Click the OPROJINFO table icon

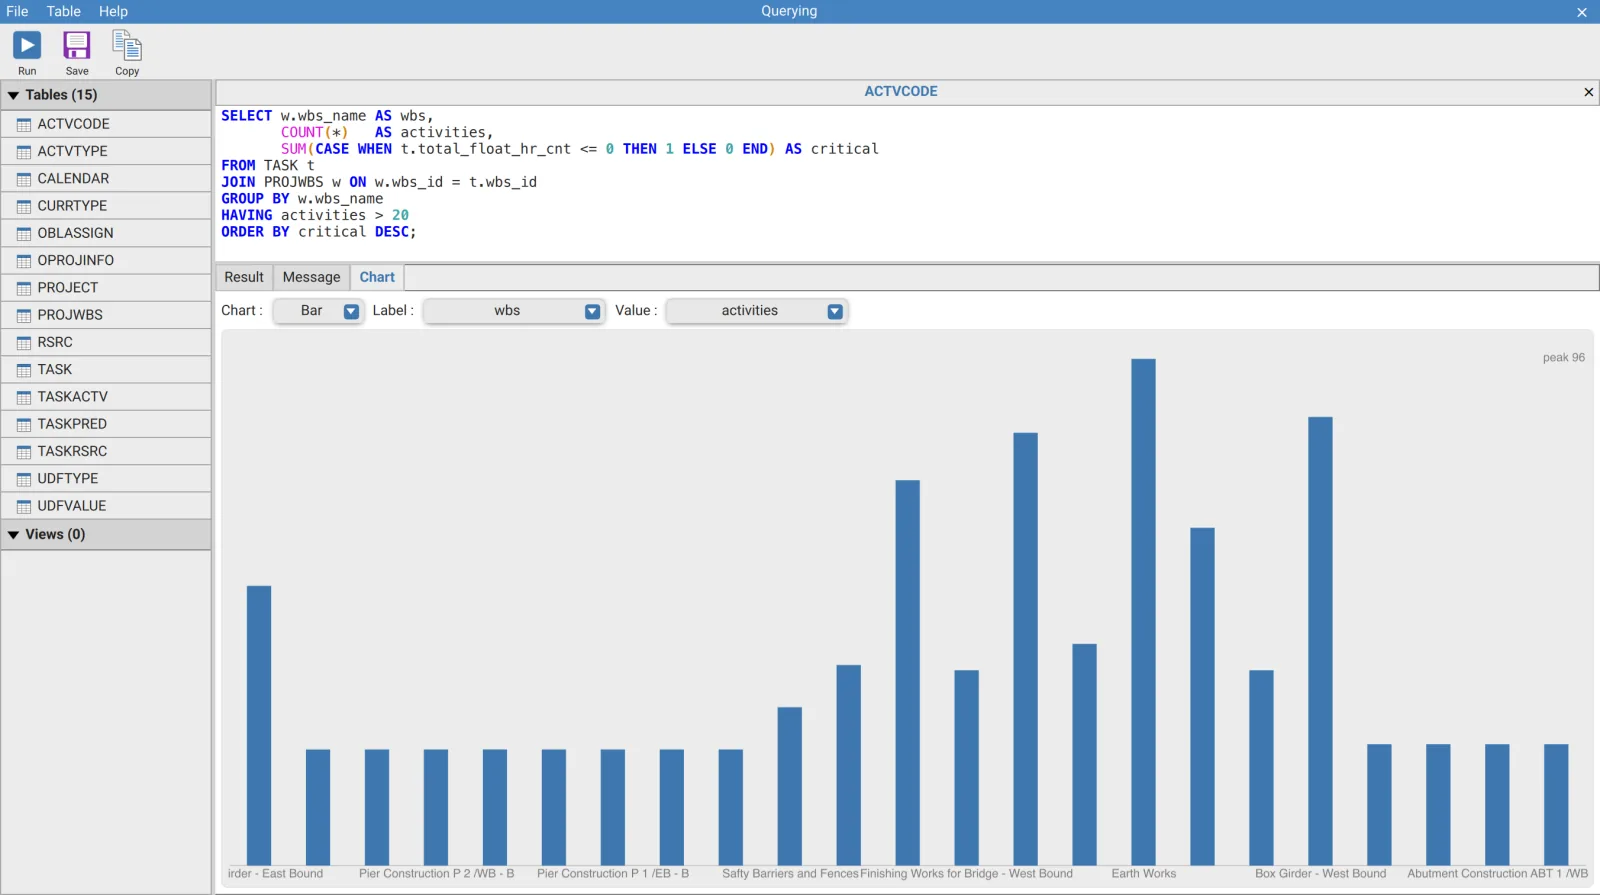pyautogui.click(x=24, y=261)
